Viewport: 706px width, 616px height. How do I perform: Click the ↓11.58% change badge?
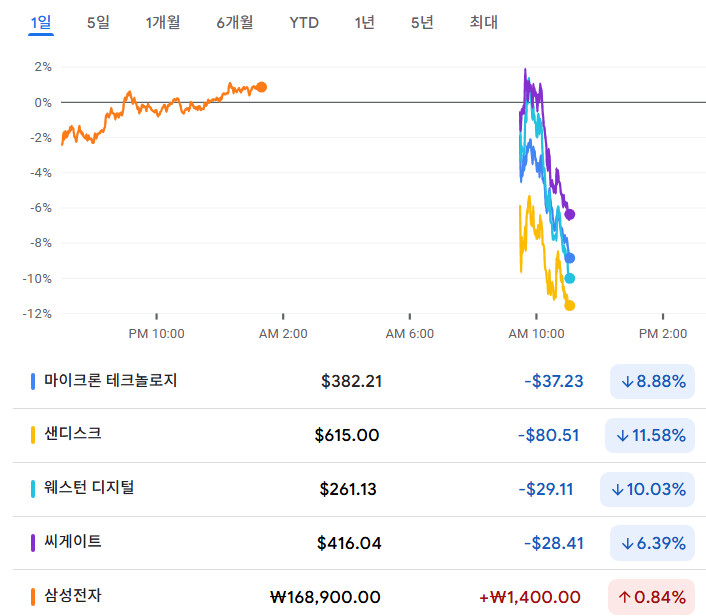(650, 435)
